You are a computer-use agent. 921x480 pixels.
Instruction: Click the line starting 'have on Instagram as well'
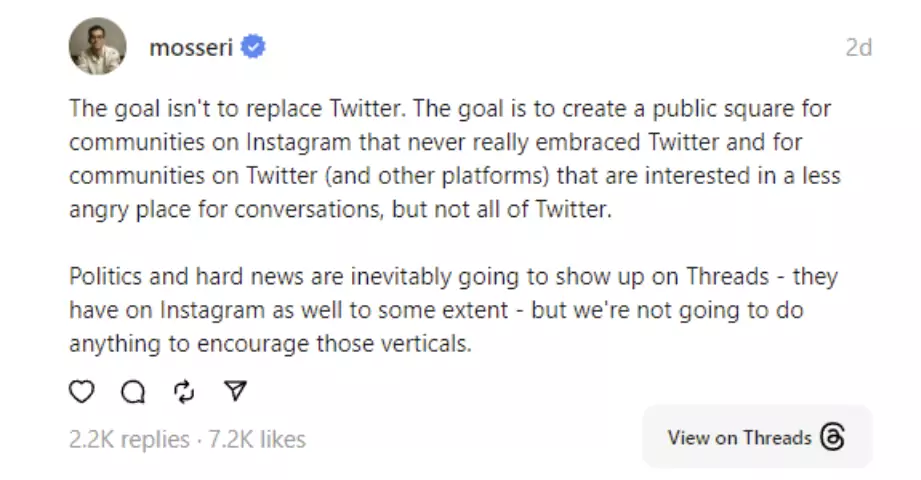pyautogui.click(x=436, y=310)
